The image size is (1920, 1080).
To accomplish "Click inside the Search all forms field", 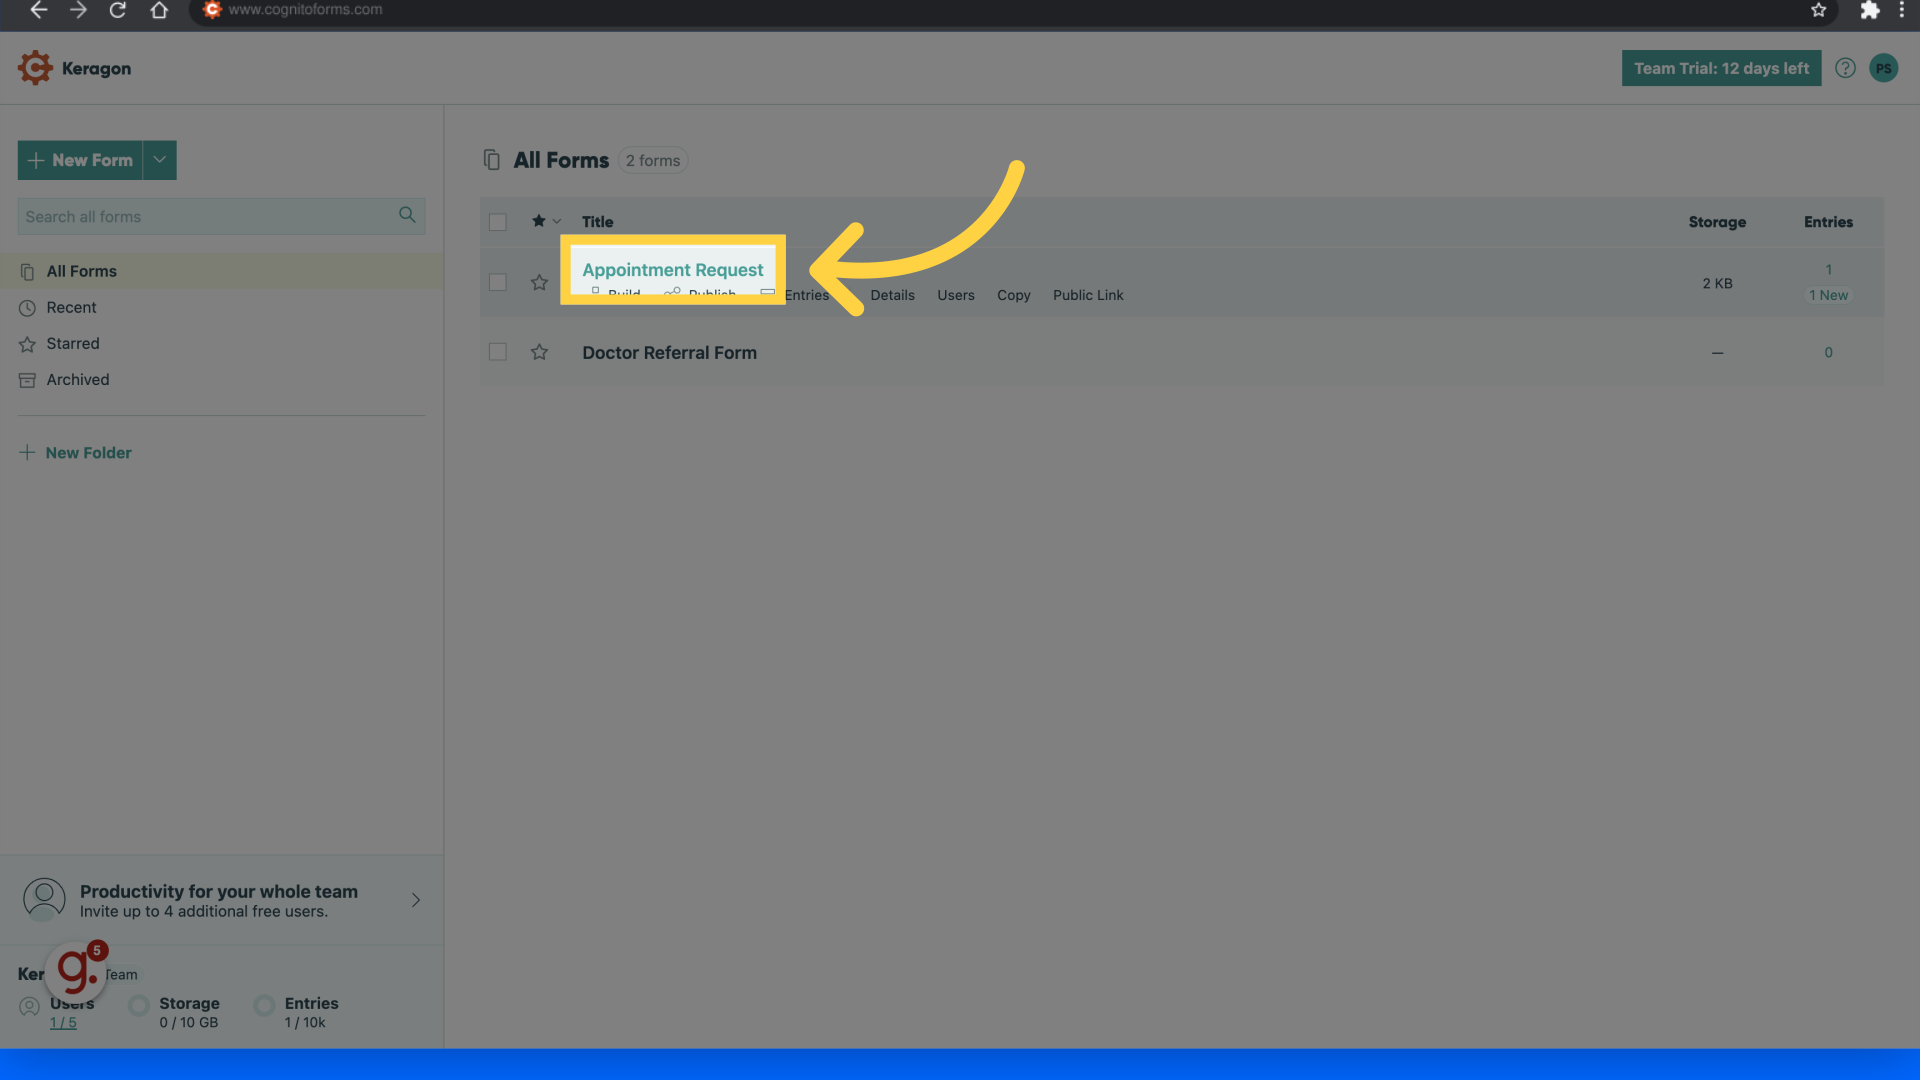I will pyautogui.click(x=200, y=215).
